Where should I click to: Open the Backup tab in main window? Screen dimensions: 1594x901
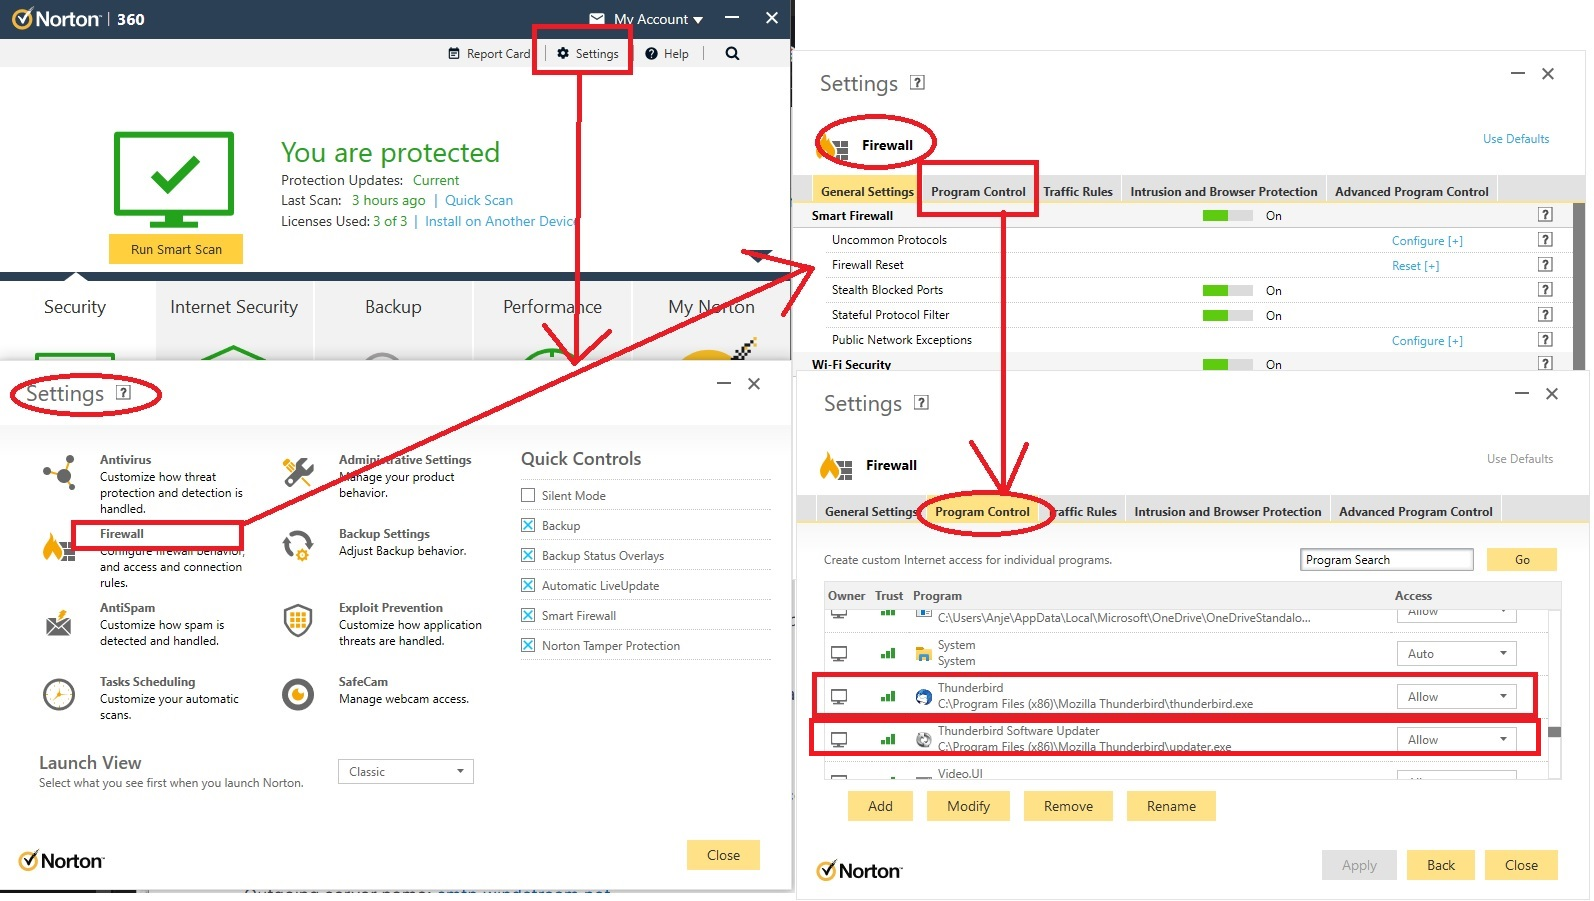click(x=393, y=308)
